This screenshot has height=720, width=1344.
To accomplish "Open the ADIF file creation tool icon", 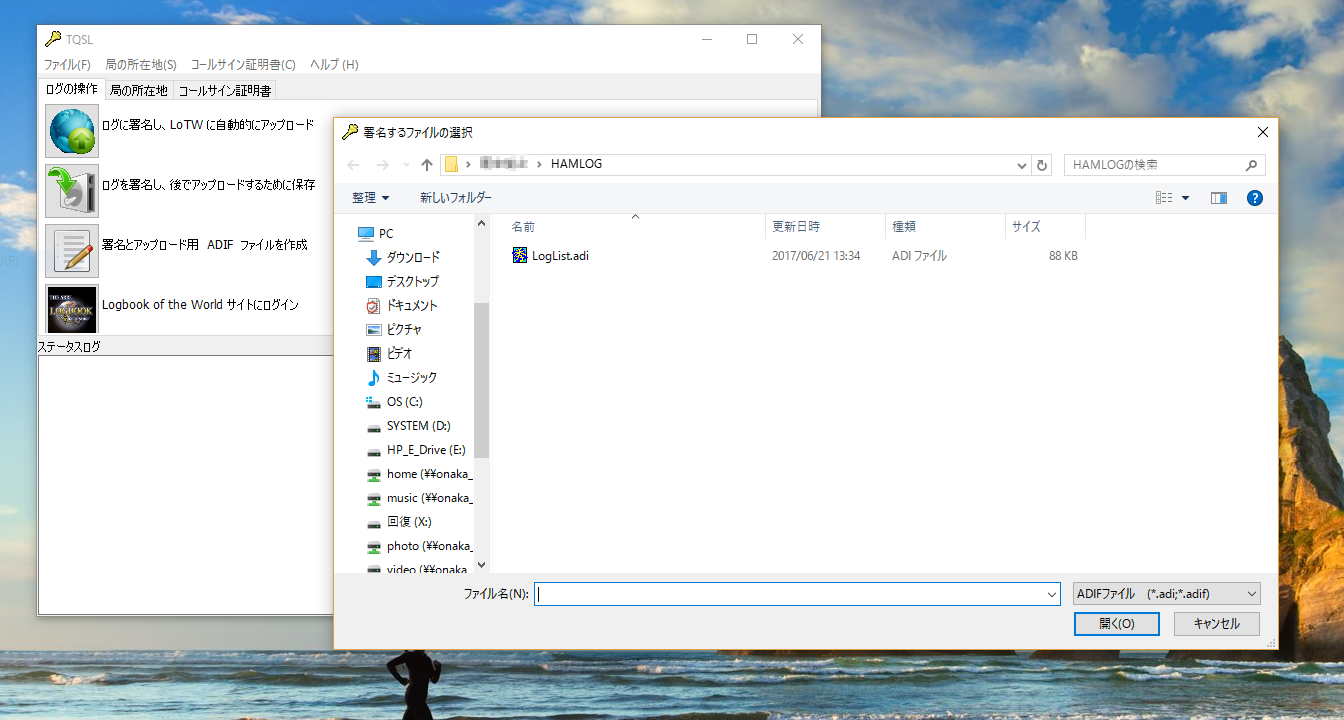I will pyautogui.click(x=71, y=250).
